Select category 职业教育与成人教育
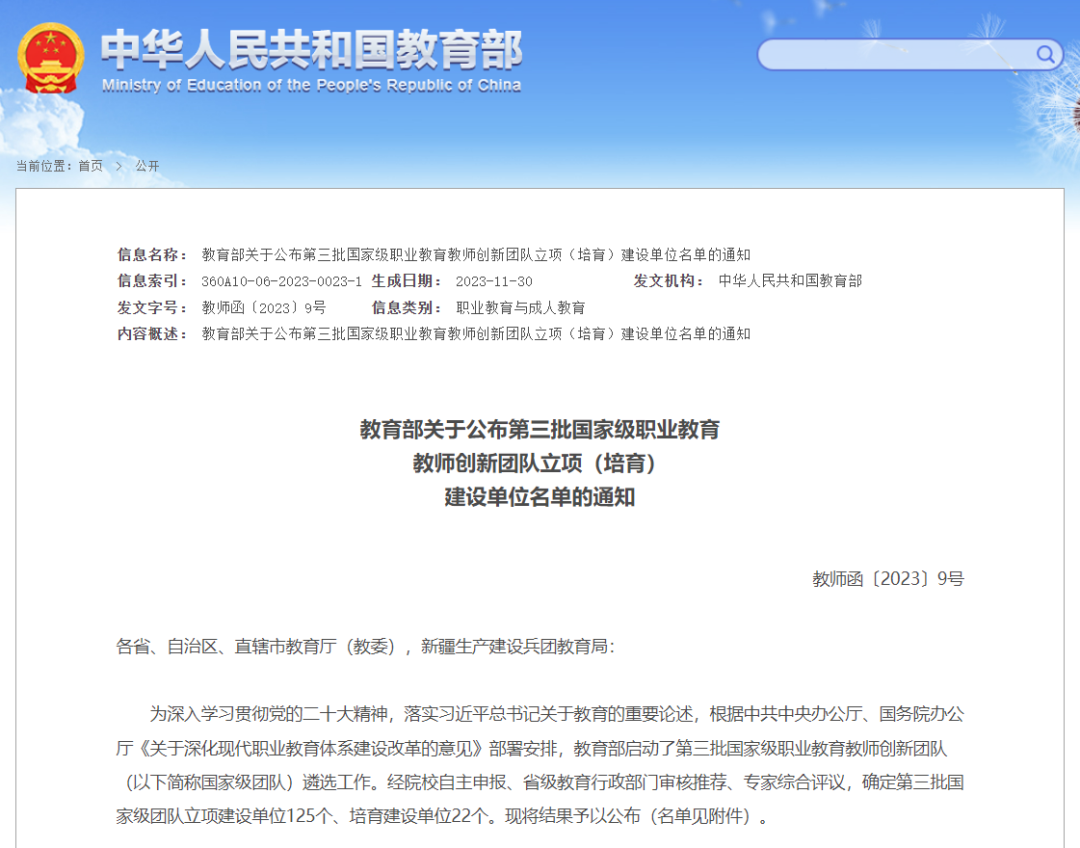Screen dimensions: 1080x848 (520, 307)
